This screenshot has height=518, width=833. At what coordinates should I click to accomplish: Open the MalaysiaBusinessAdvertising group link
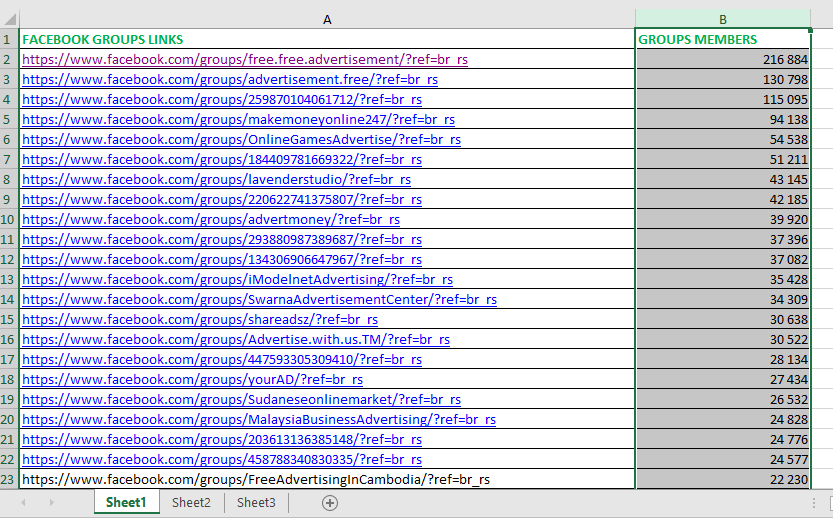(259, 420)
